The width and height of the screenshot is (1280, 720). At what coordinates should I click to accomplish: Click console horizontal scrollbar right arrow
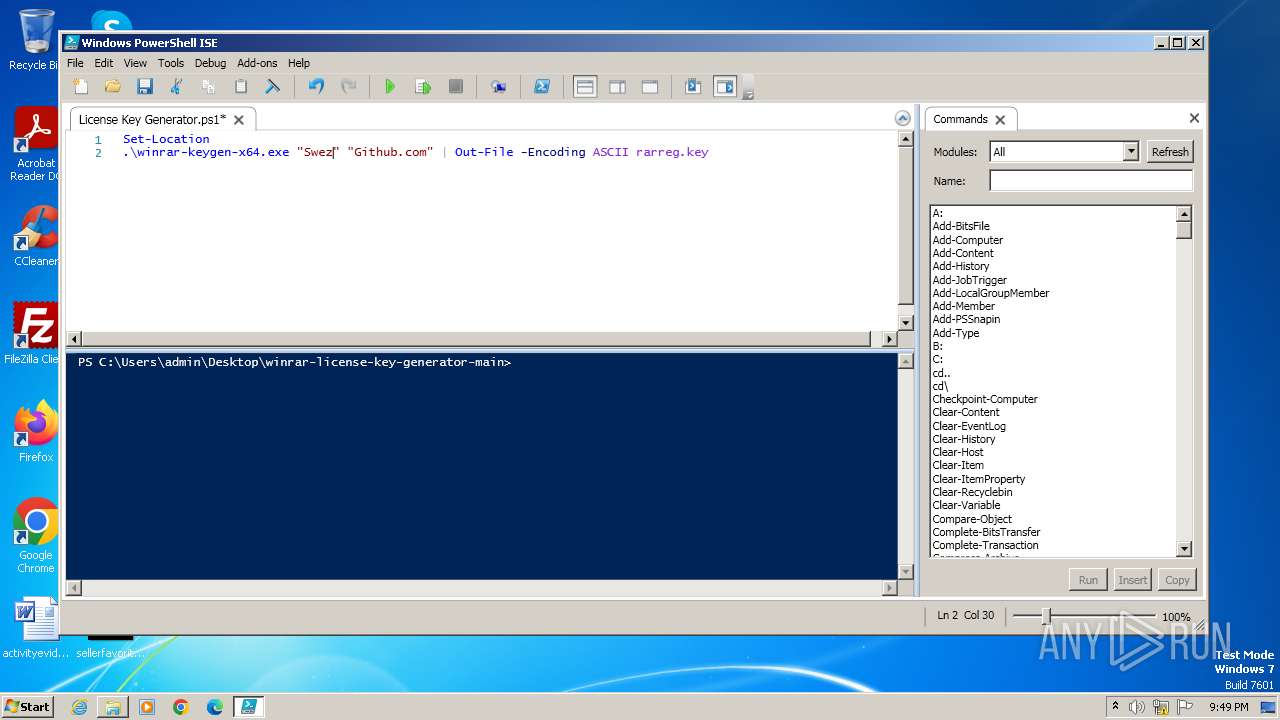890,588
